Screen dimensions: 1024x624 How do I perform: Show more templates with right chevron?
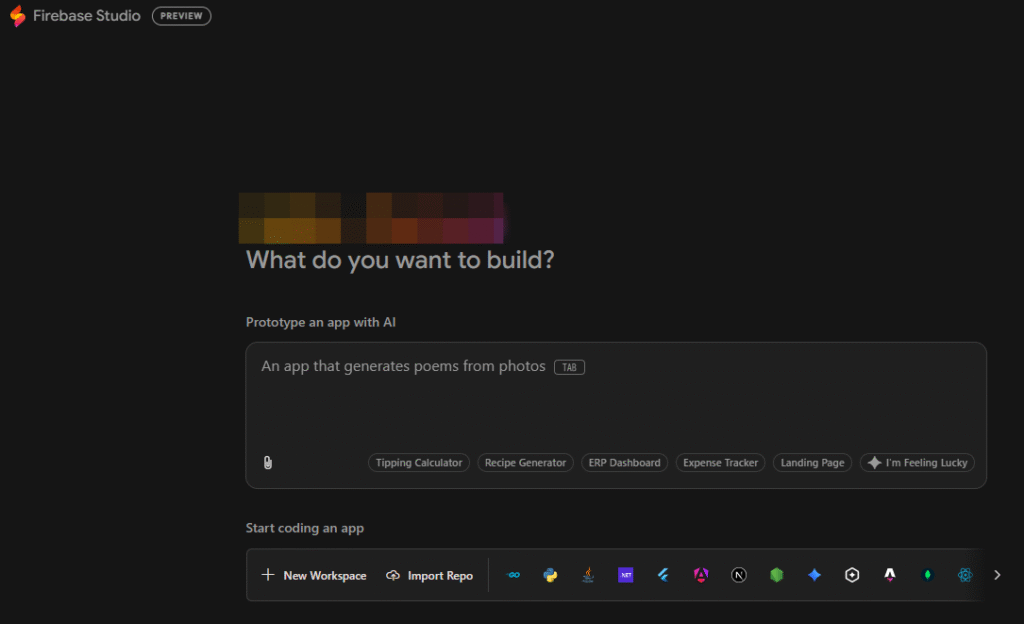(x=997, y=575)
